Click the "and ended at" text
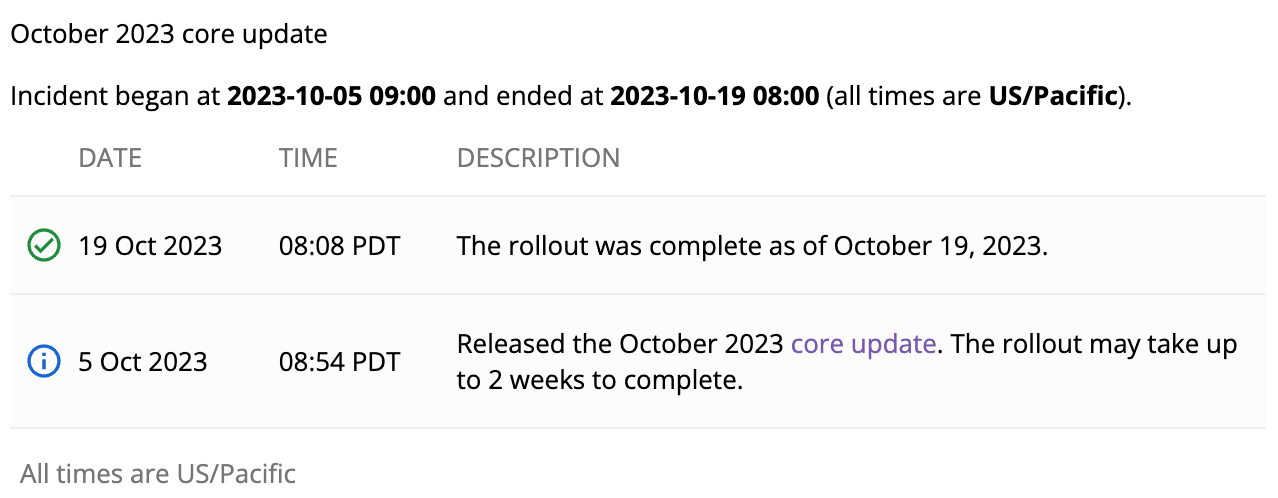 point(523,97)
